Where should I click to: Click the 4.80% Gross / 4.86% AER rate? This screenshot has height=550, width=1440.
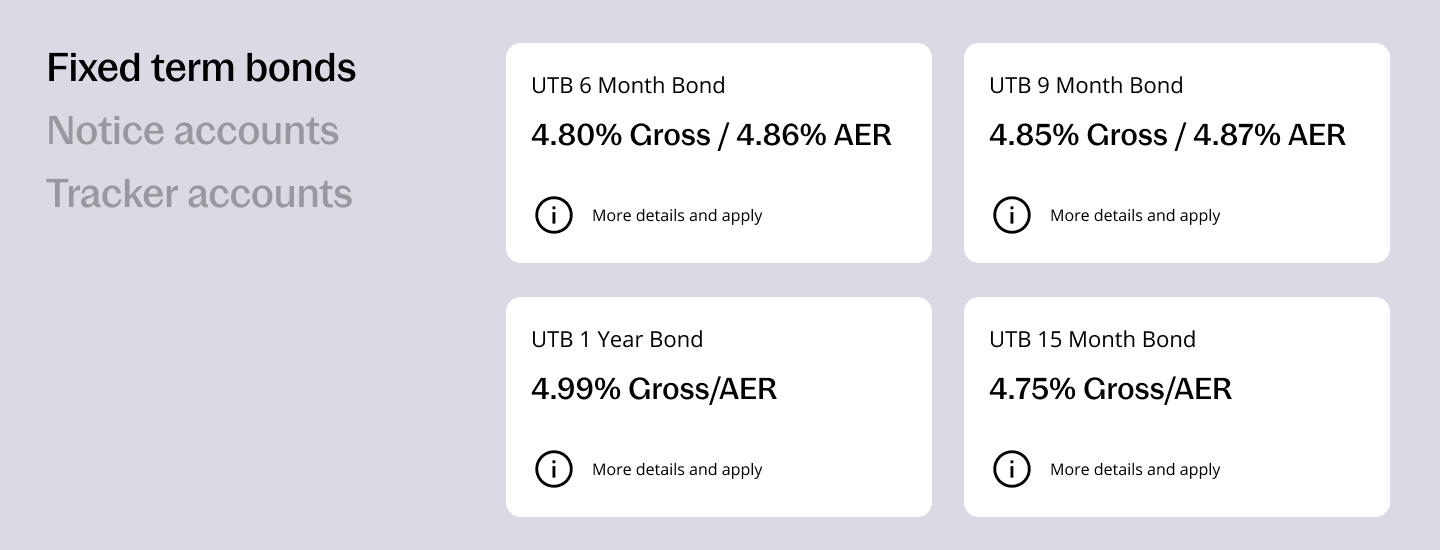711,135
